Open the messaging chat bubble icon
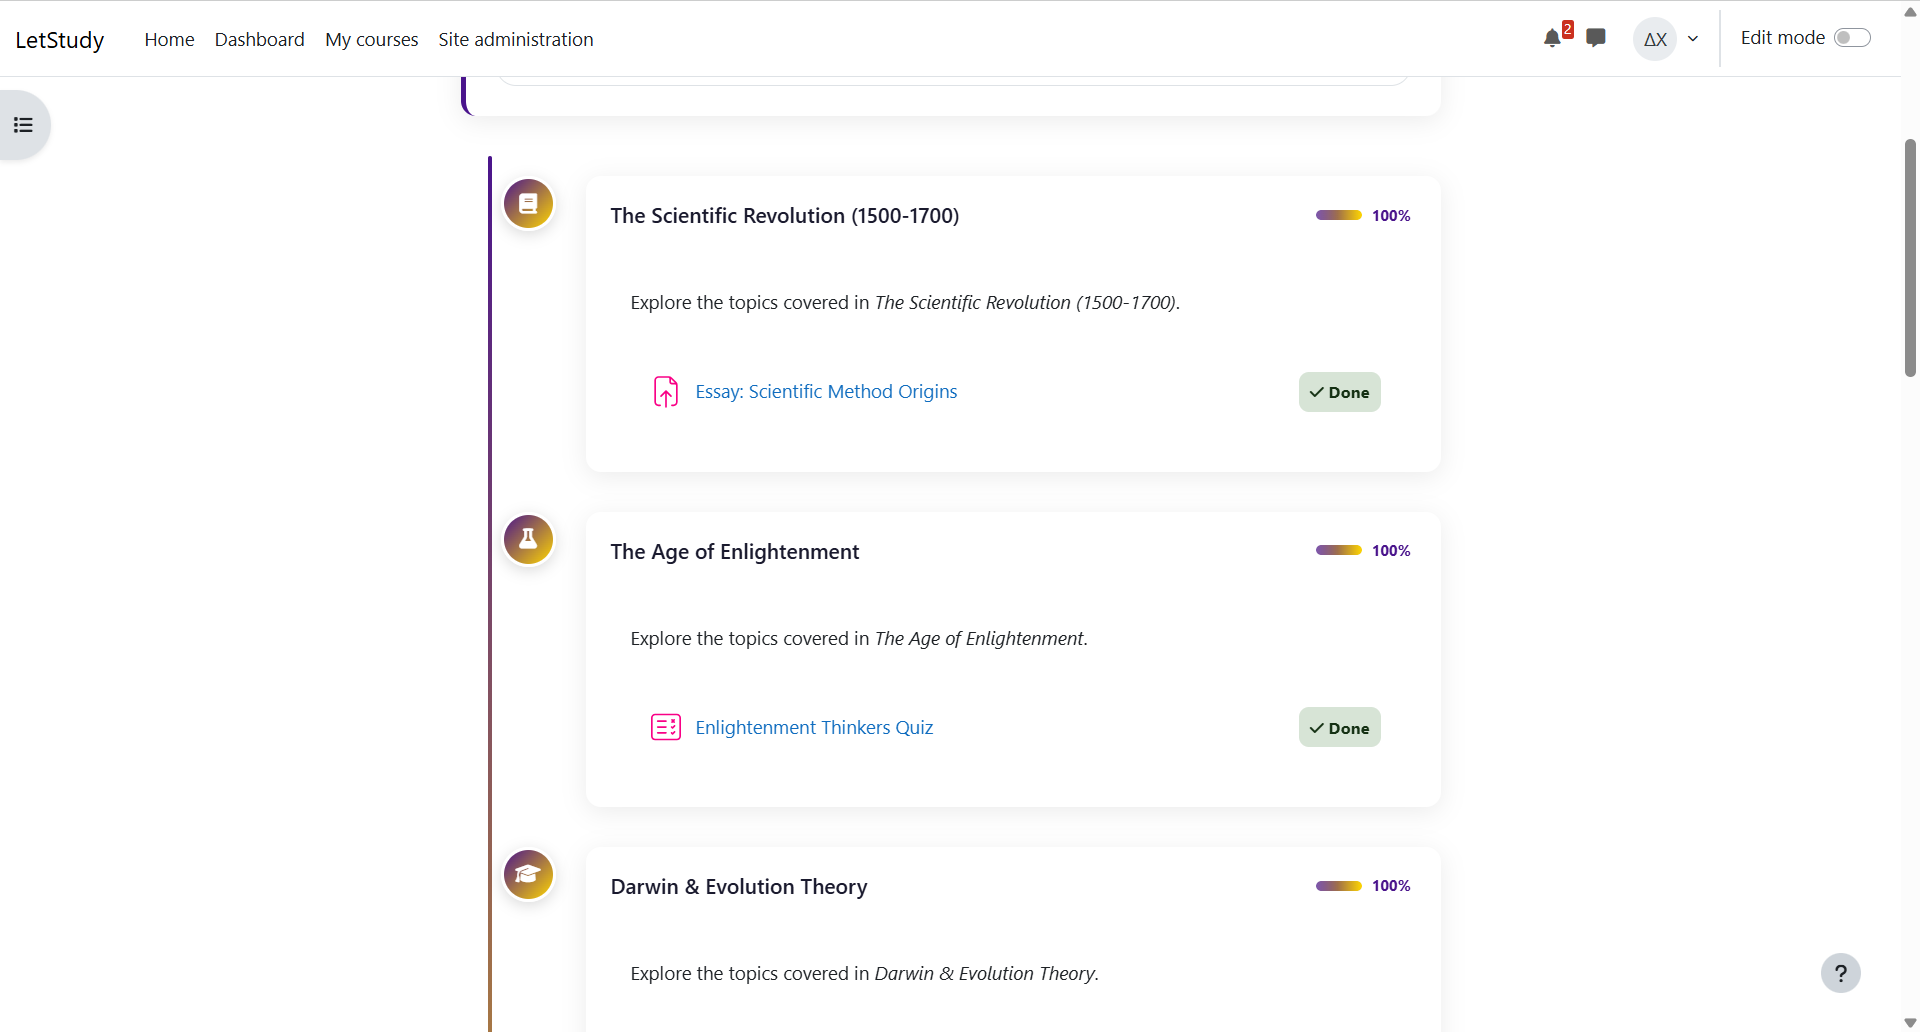The image size is (1920, 1032). tap(1596, 38)
